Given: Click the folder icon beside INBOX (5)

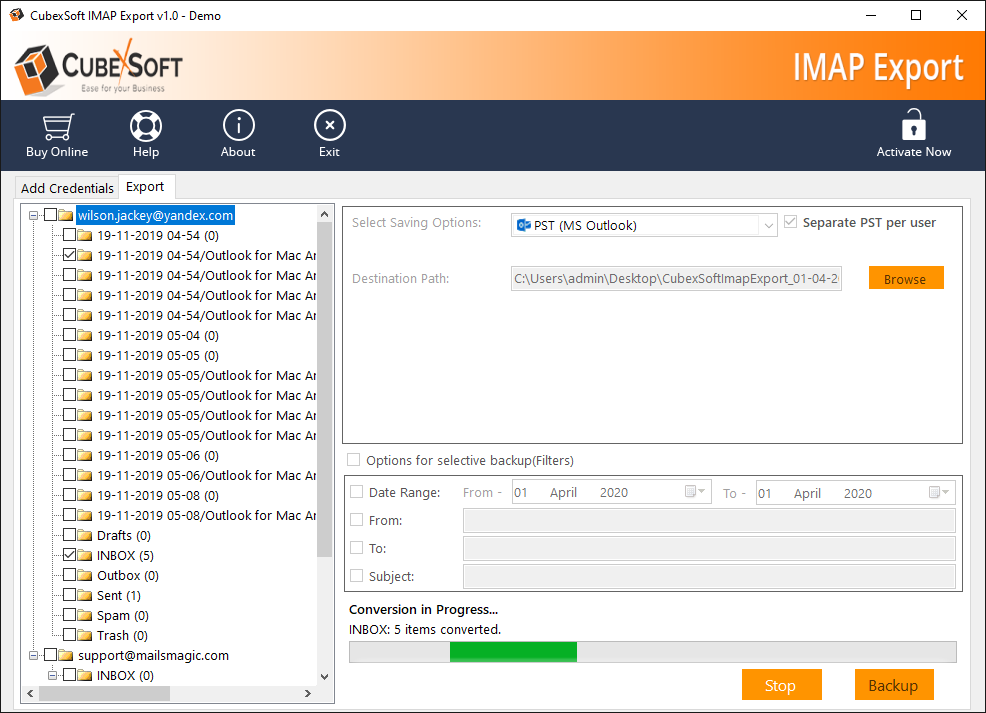Looking at the screenshot, I should pyautogui.click(x=85, y=556).
